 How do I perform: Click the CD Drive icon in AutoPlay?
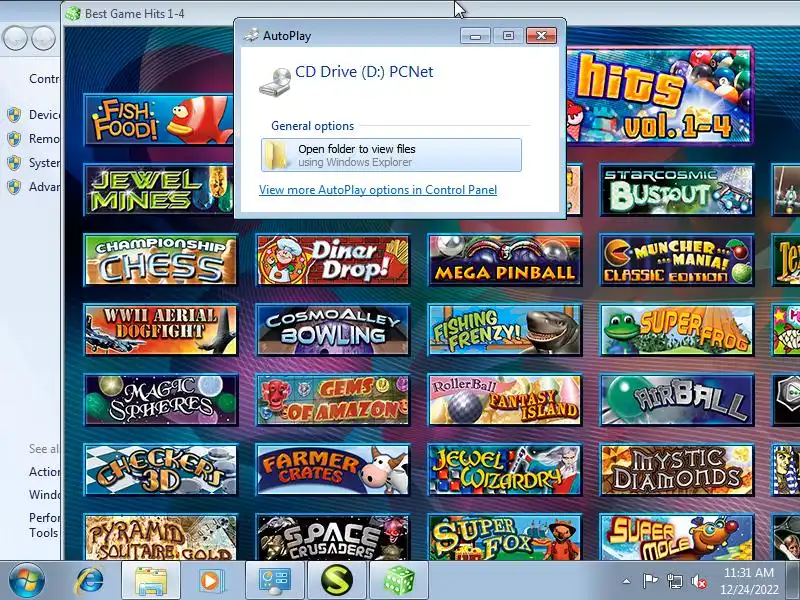275,81
